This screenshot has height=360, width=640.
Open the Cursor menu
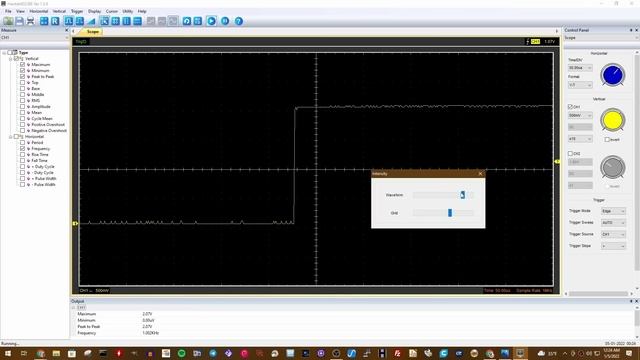tap(112, 11)
